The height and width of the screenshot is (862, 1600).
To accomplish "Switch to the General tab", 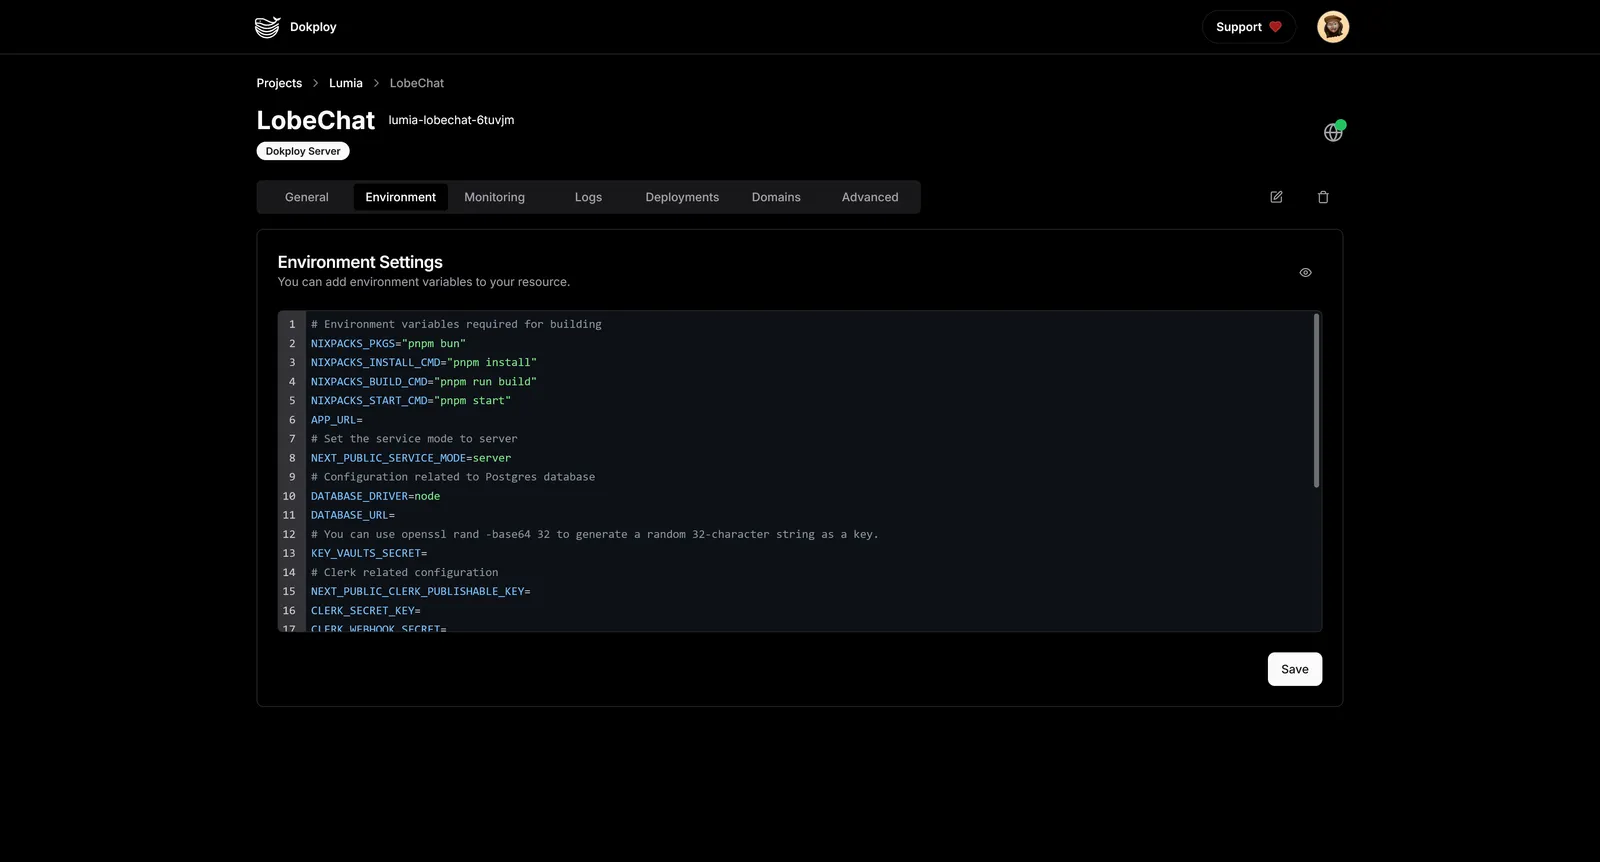I will (x=306, y=197).
